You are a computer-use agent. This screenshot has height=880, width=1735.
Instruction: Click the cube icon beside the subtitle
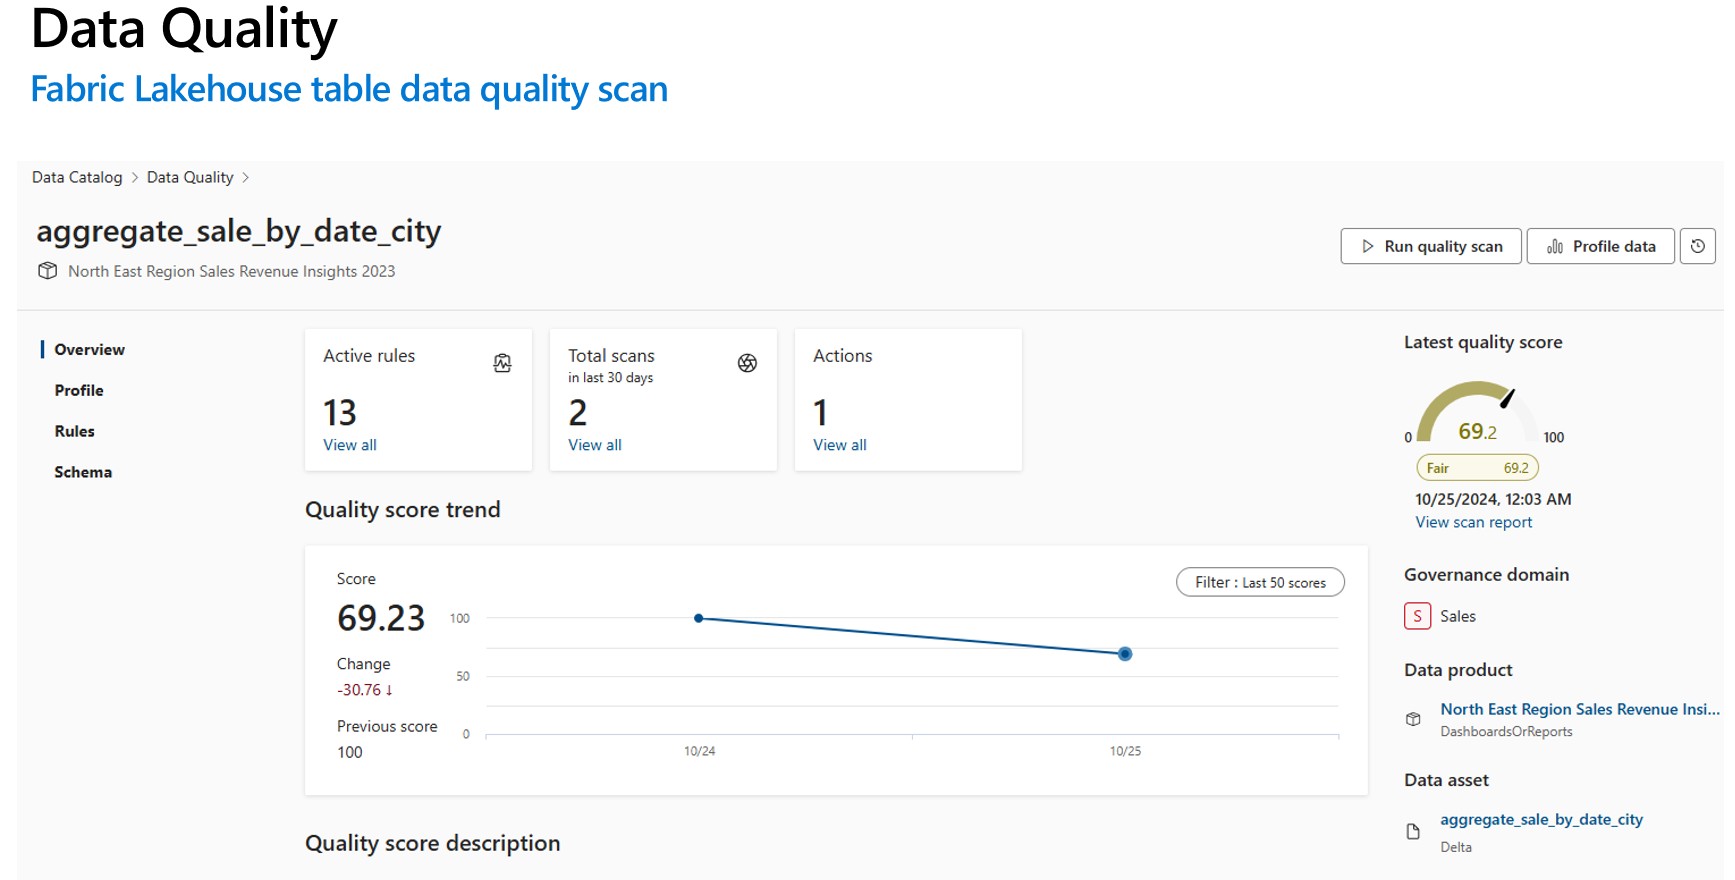pyautogui.click(x=47, y=271)
